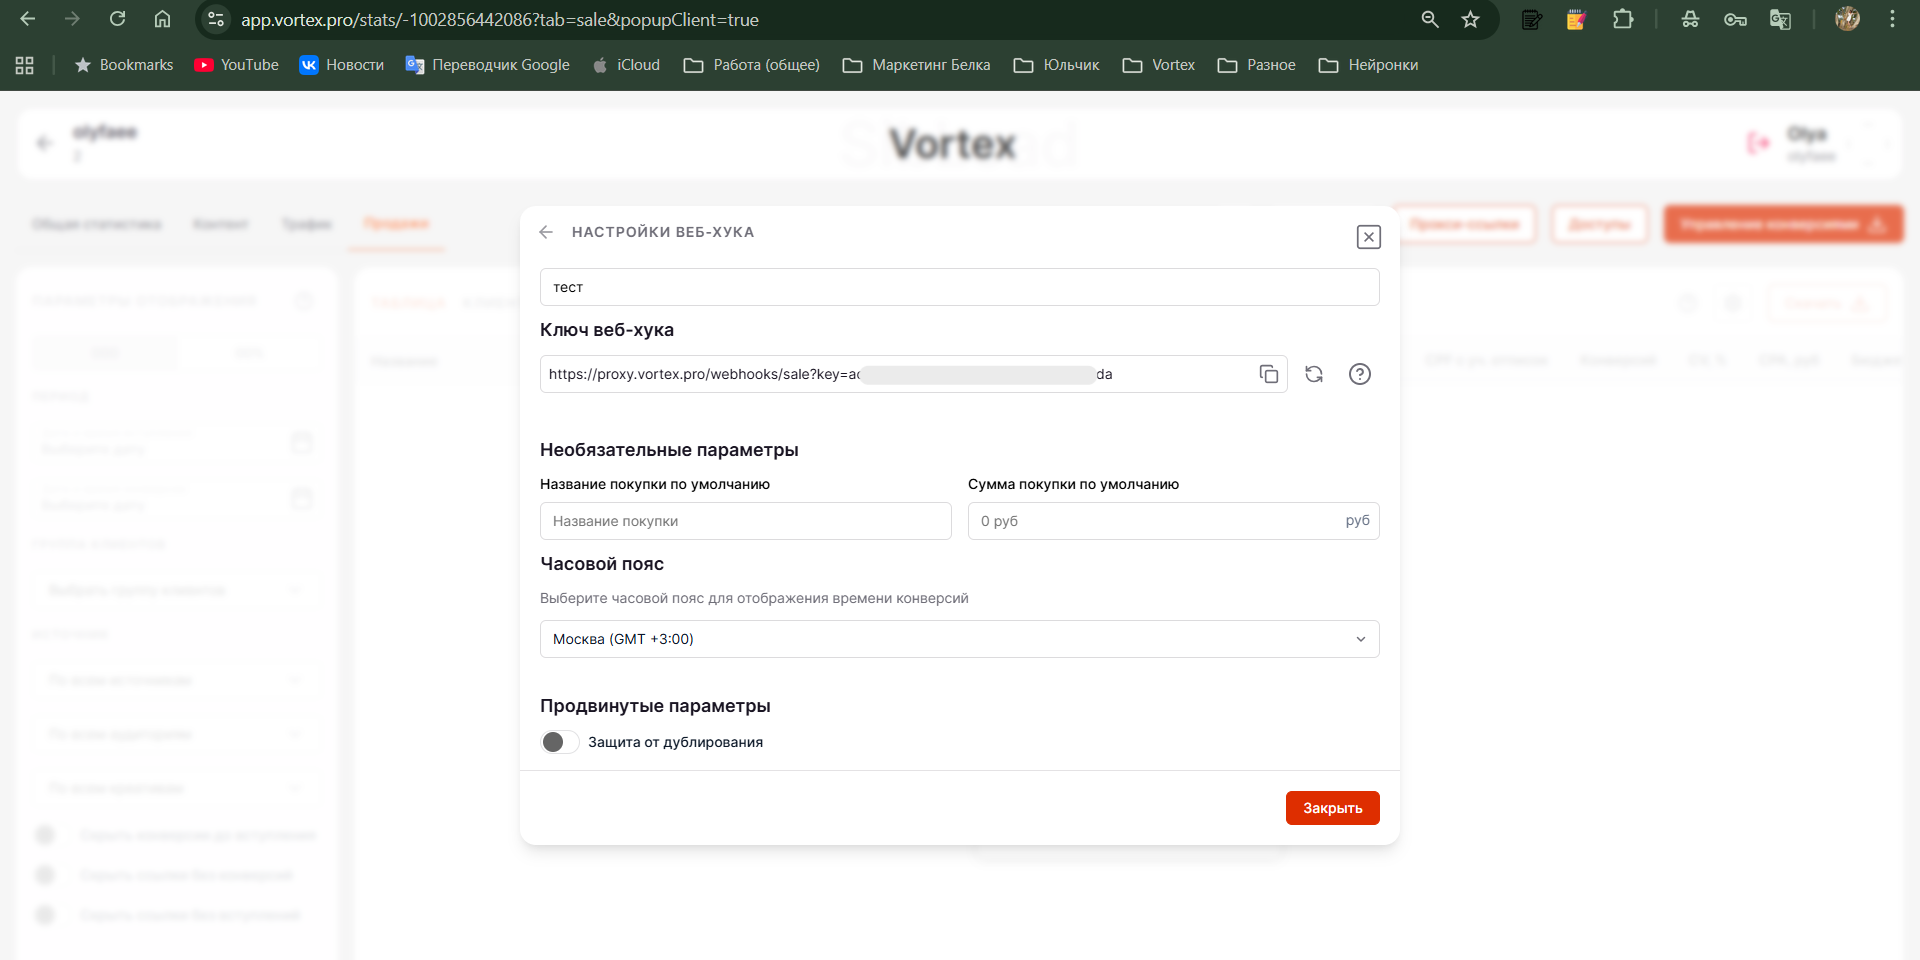Open webhook key help tooltip

pyautogui.click(x=1359, y=374)
